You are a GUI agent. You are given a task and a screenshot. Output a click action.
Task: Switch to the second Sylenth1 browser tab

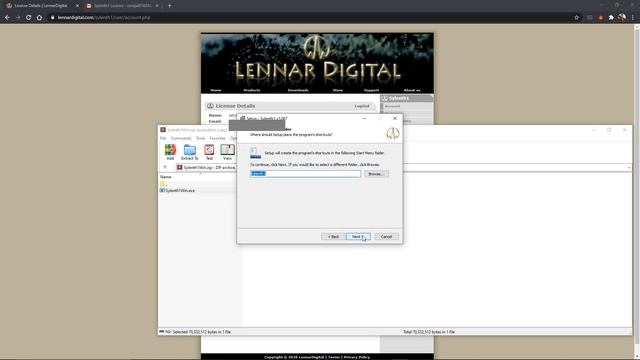point(122,6)
